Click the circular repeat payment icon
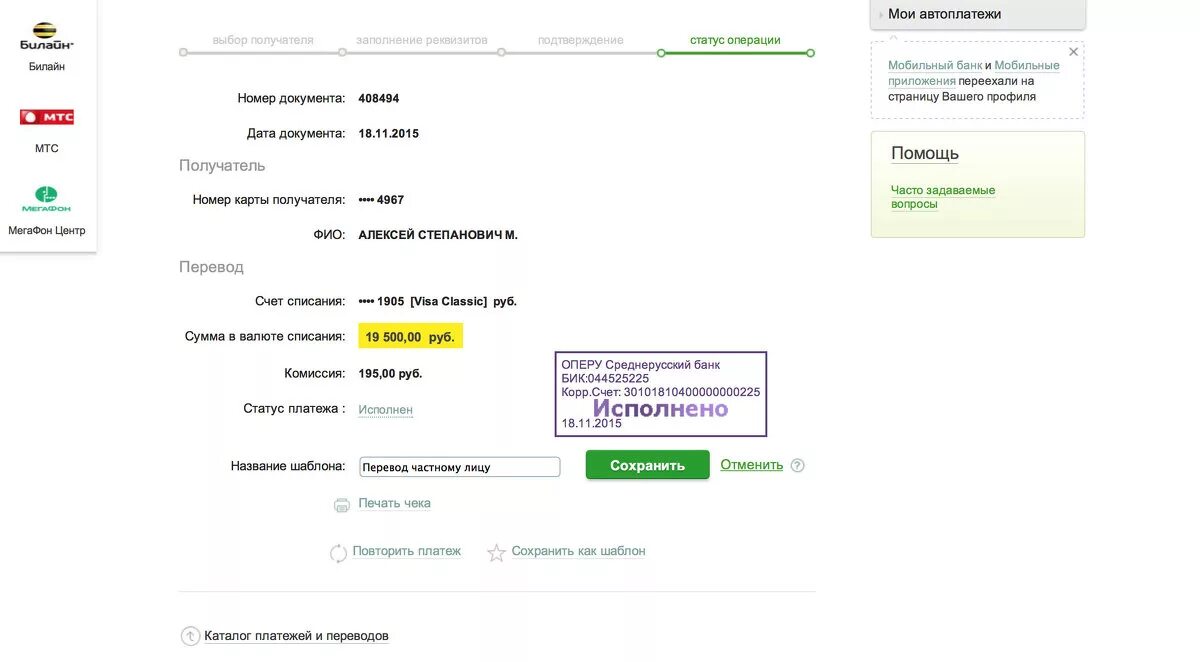 point(338,552)
